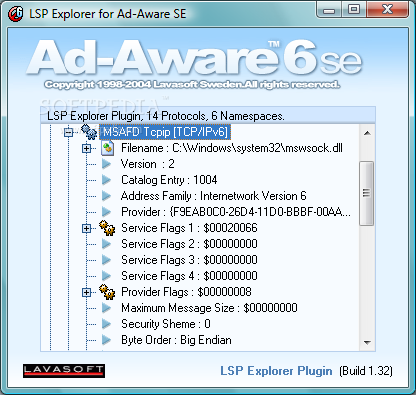Select 'Address Family : Internetwork Version 6' row
The height and width of the screenshot is (395, 416).
pos(213,196)
